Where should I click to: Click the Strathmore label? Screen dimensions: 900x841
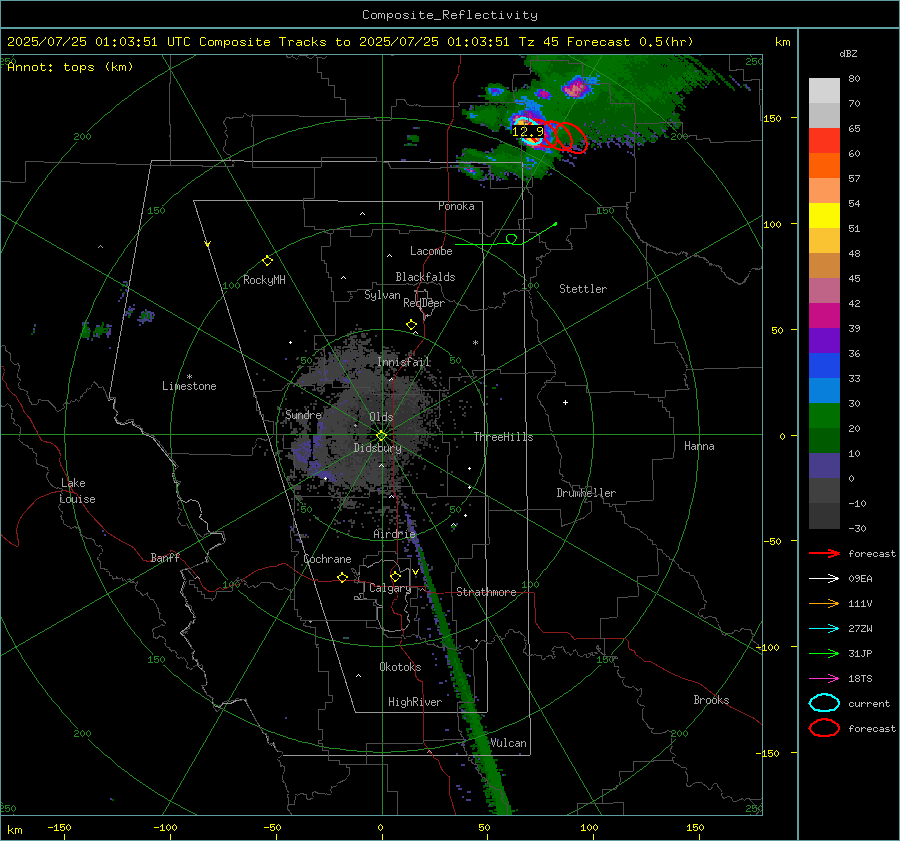(486, 592)
